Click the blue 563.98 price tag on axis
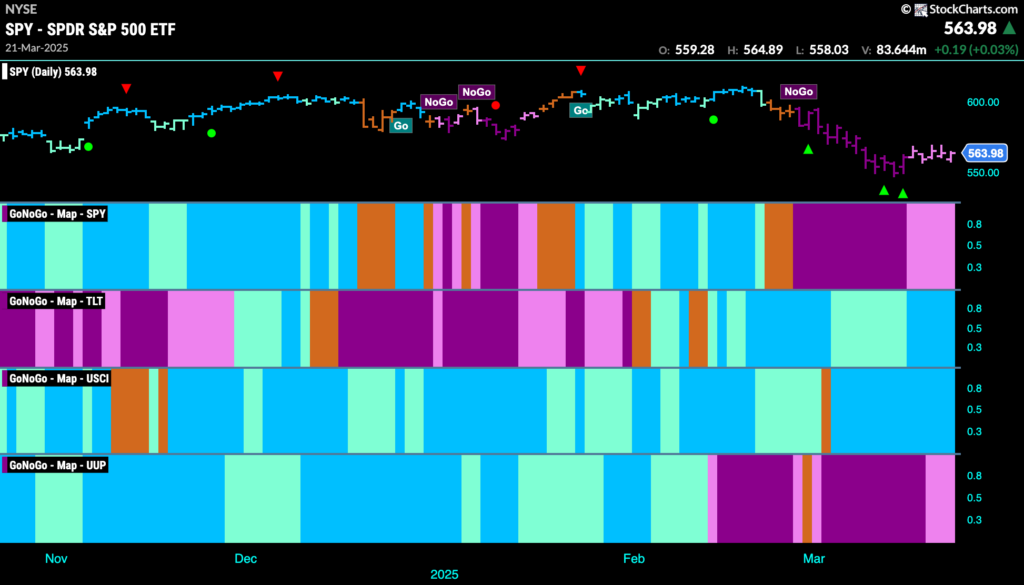1024x585 pixels. point(986,153)
